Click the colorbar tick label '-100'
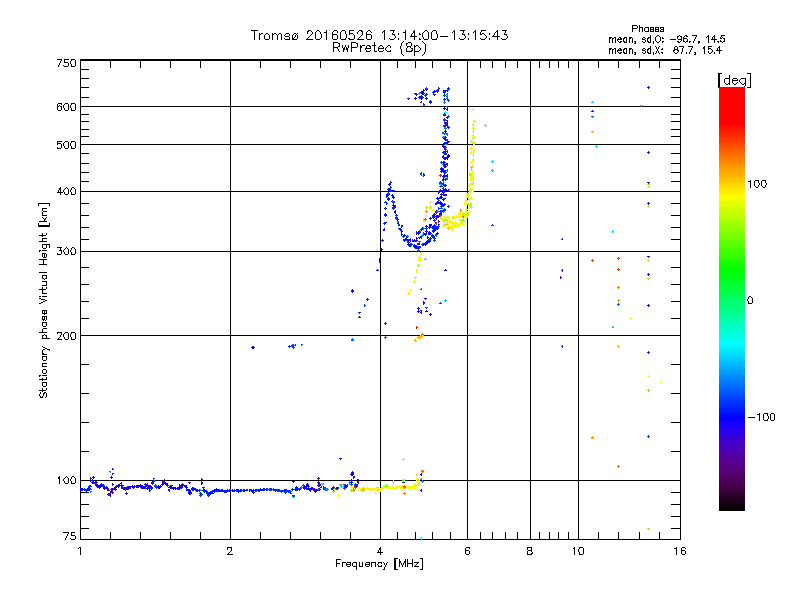Screen dimensions: 800x600 click(762, 417)
